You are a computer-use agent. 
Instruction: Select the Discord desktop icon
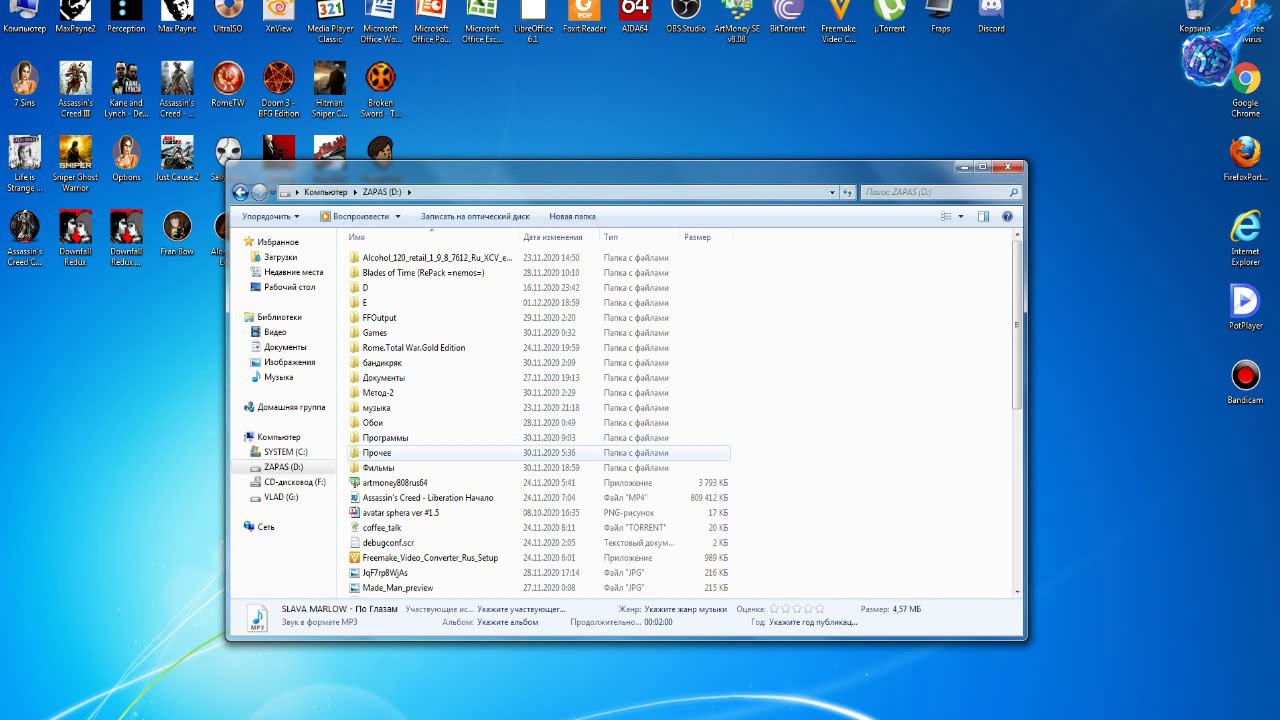coord(991,11)
